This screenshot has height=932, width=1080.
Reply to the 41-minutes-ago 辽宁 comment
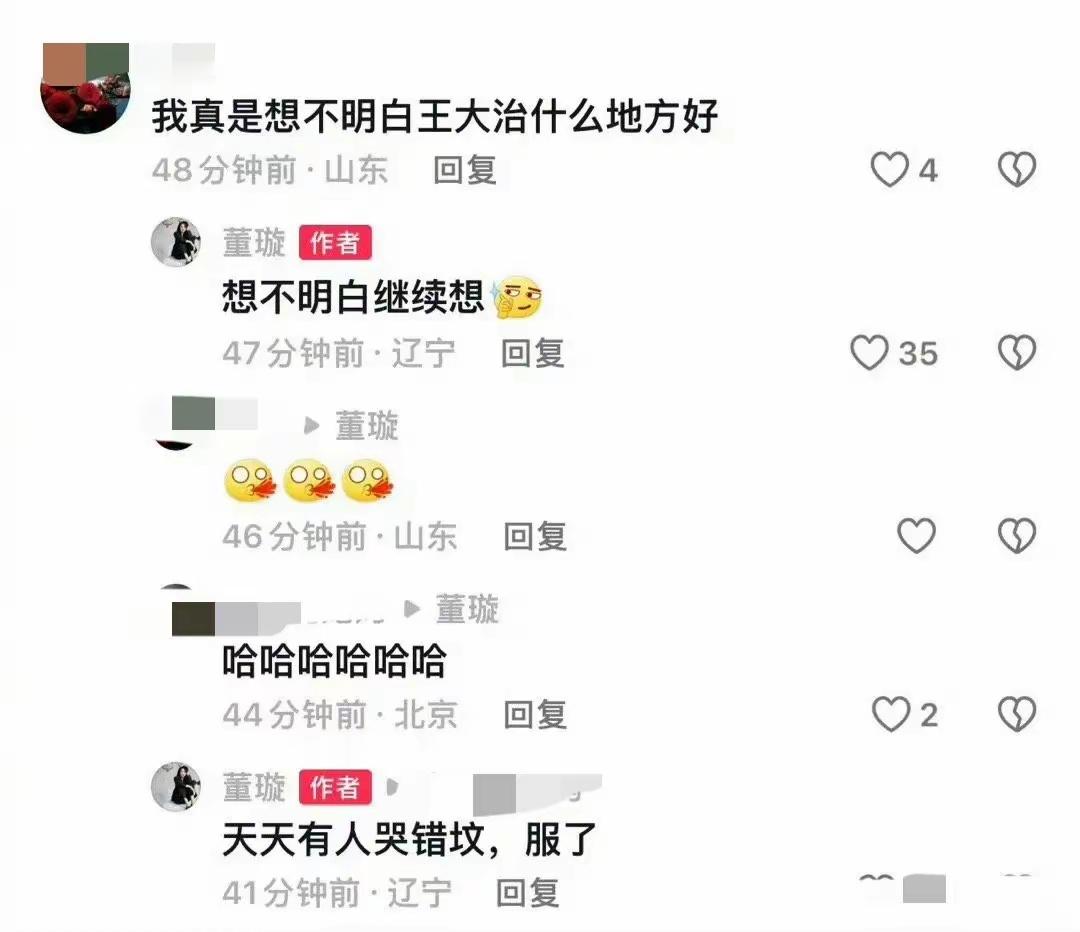[x=528, y=893]
